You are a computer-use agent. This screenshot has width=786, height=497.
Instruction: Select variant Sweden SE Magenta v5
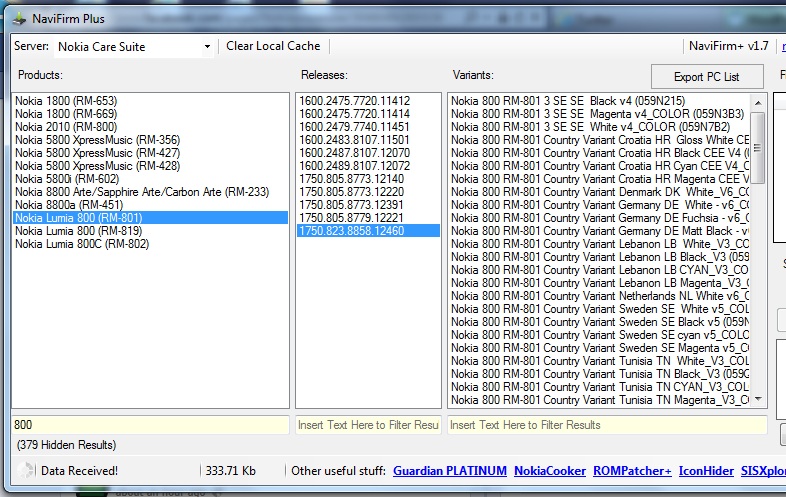[x=600, y=349]
